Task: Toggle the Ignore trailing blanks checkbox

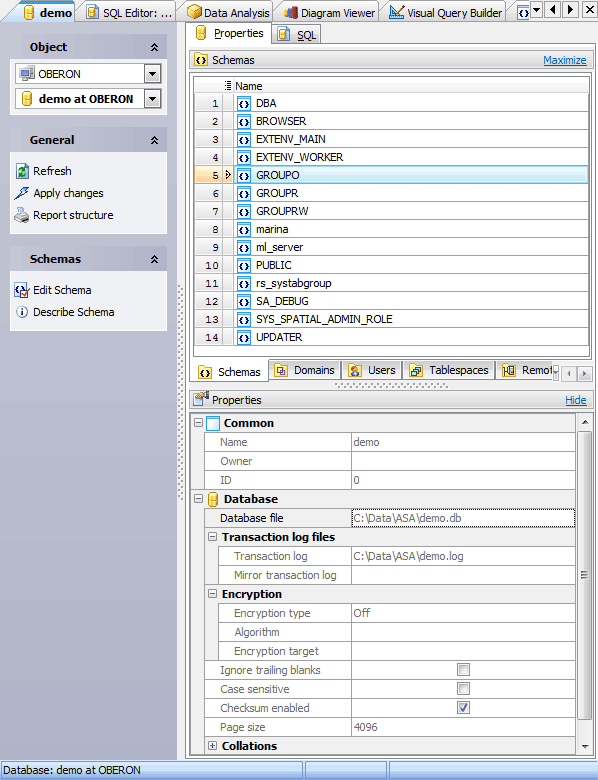Action: click(x=463, y=670)
